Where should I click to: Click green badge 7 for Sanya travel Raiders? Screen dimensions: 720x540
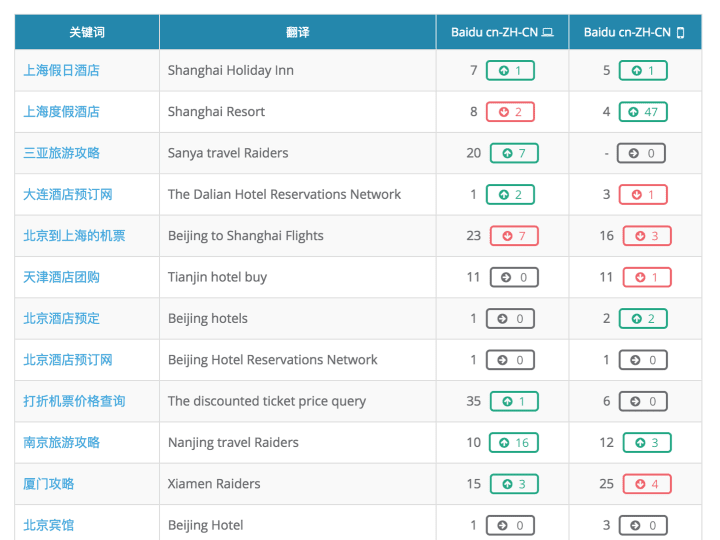tap(514, 153)
